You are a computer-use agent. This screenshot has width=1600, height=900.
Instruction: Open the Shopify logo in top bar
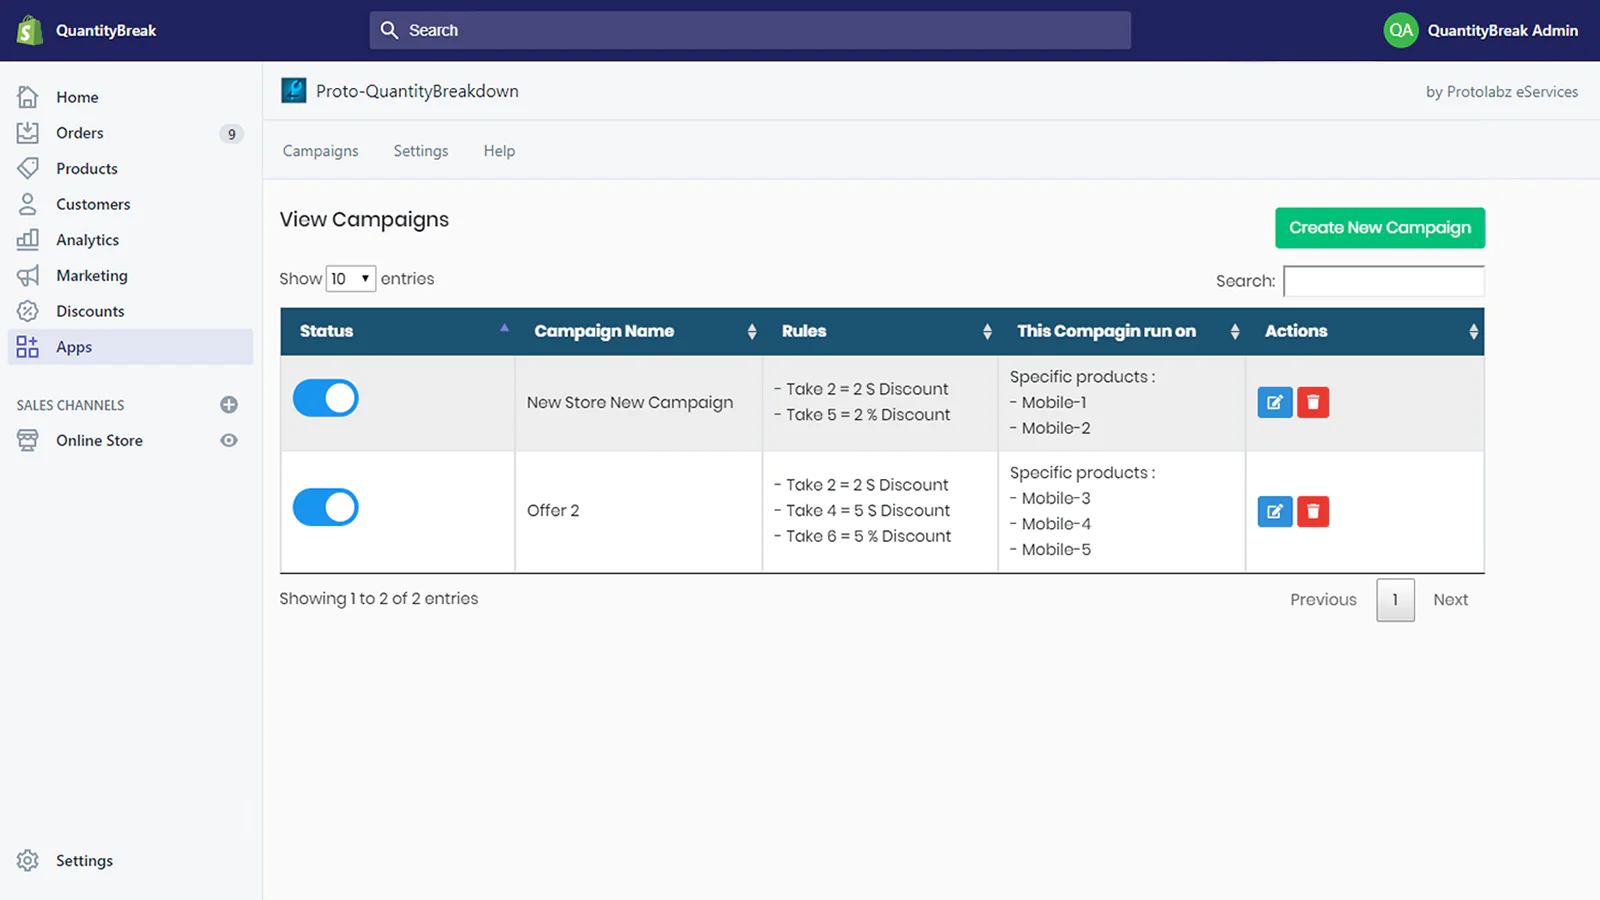[x=30, y=31]
